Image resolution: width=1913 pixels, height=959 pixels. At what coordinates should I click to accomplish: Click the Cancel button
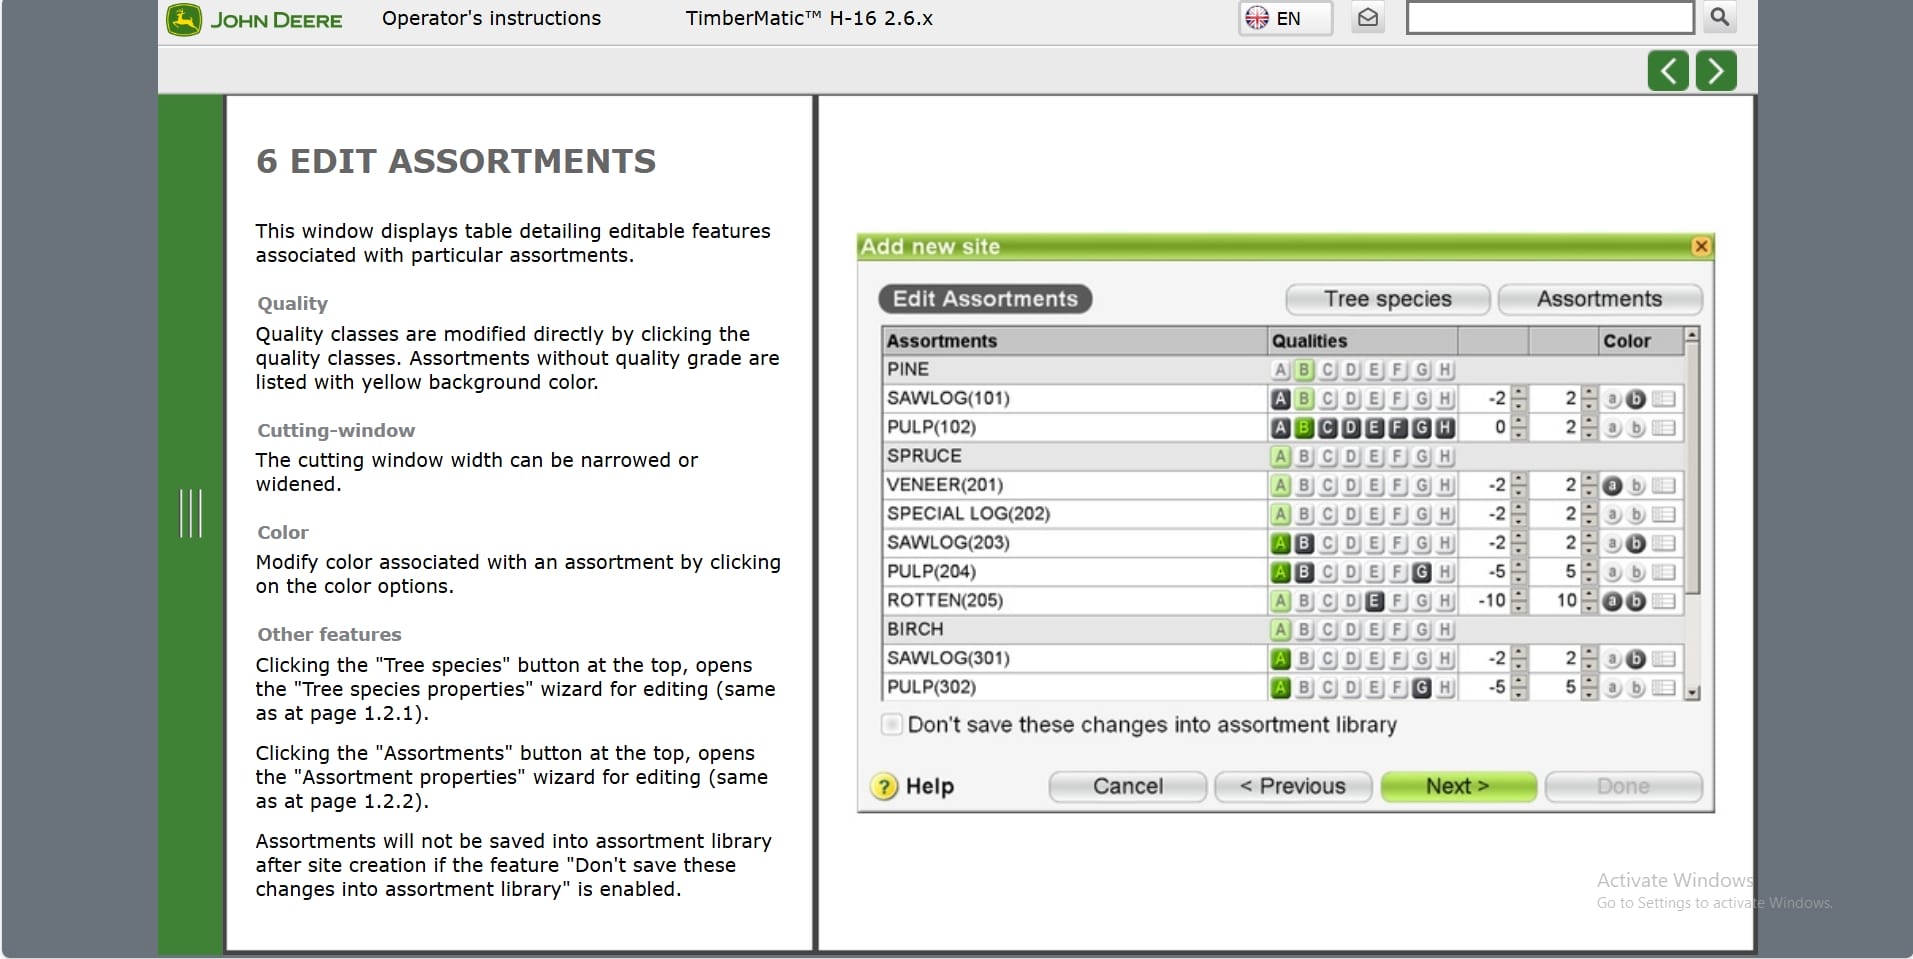[x=1128, y=787]
